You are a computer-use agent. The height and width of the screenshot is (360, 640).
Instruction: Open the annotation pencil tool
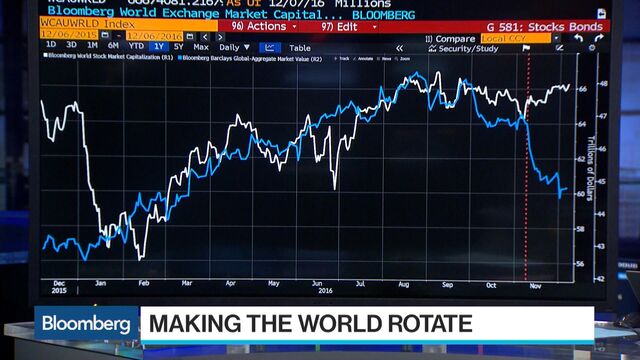[x=560, y=48]
